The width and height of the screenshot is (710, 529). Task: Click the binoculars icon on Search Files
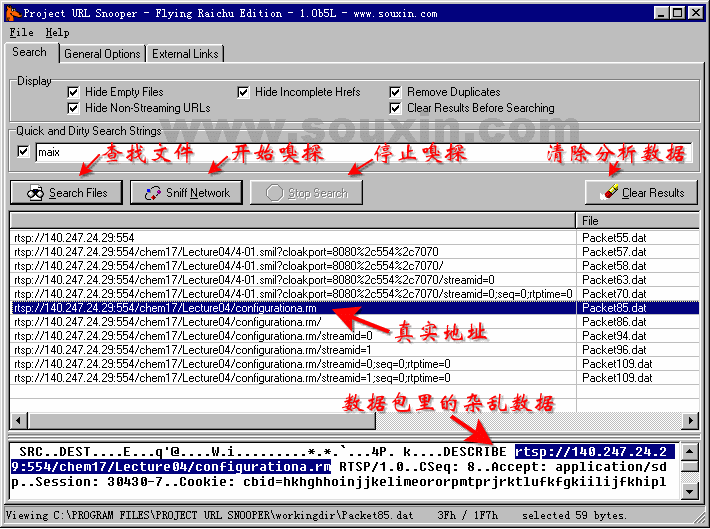[35, 193]
